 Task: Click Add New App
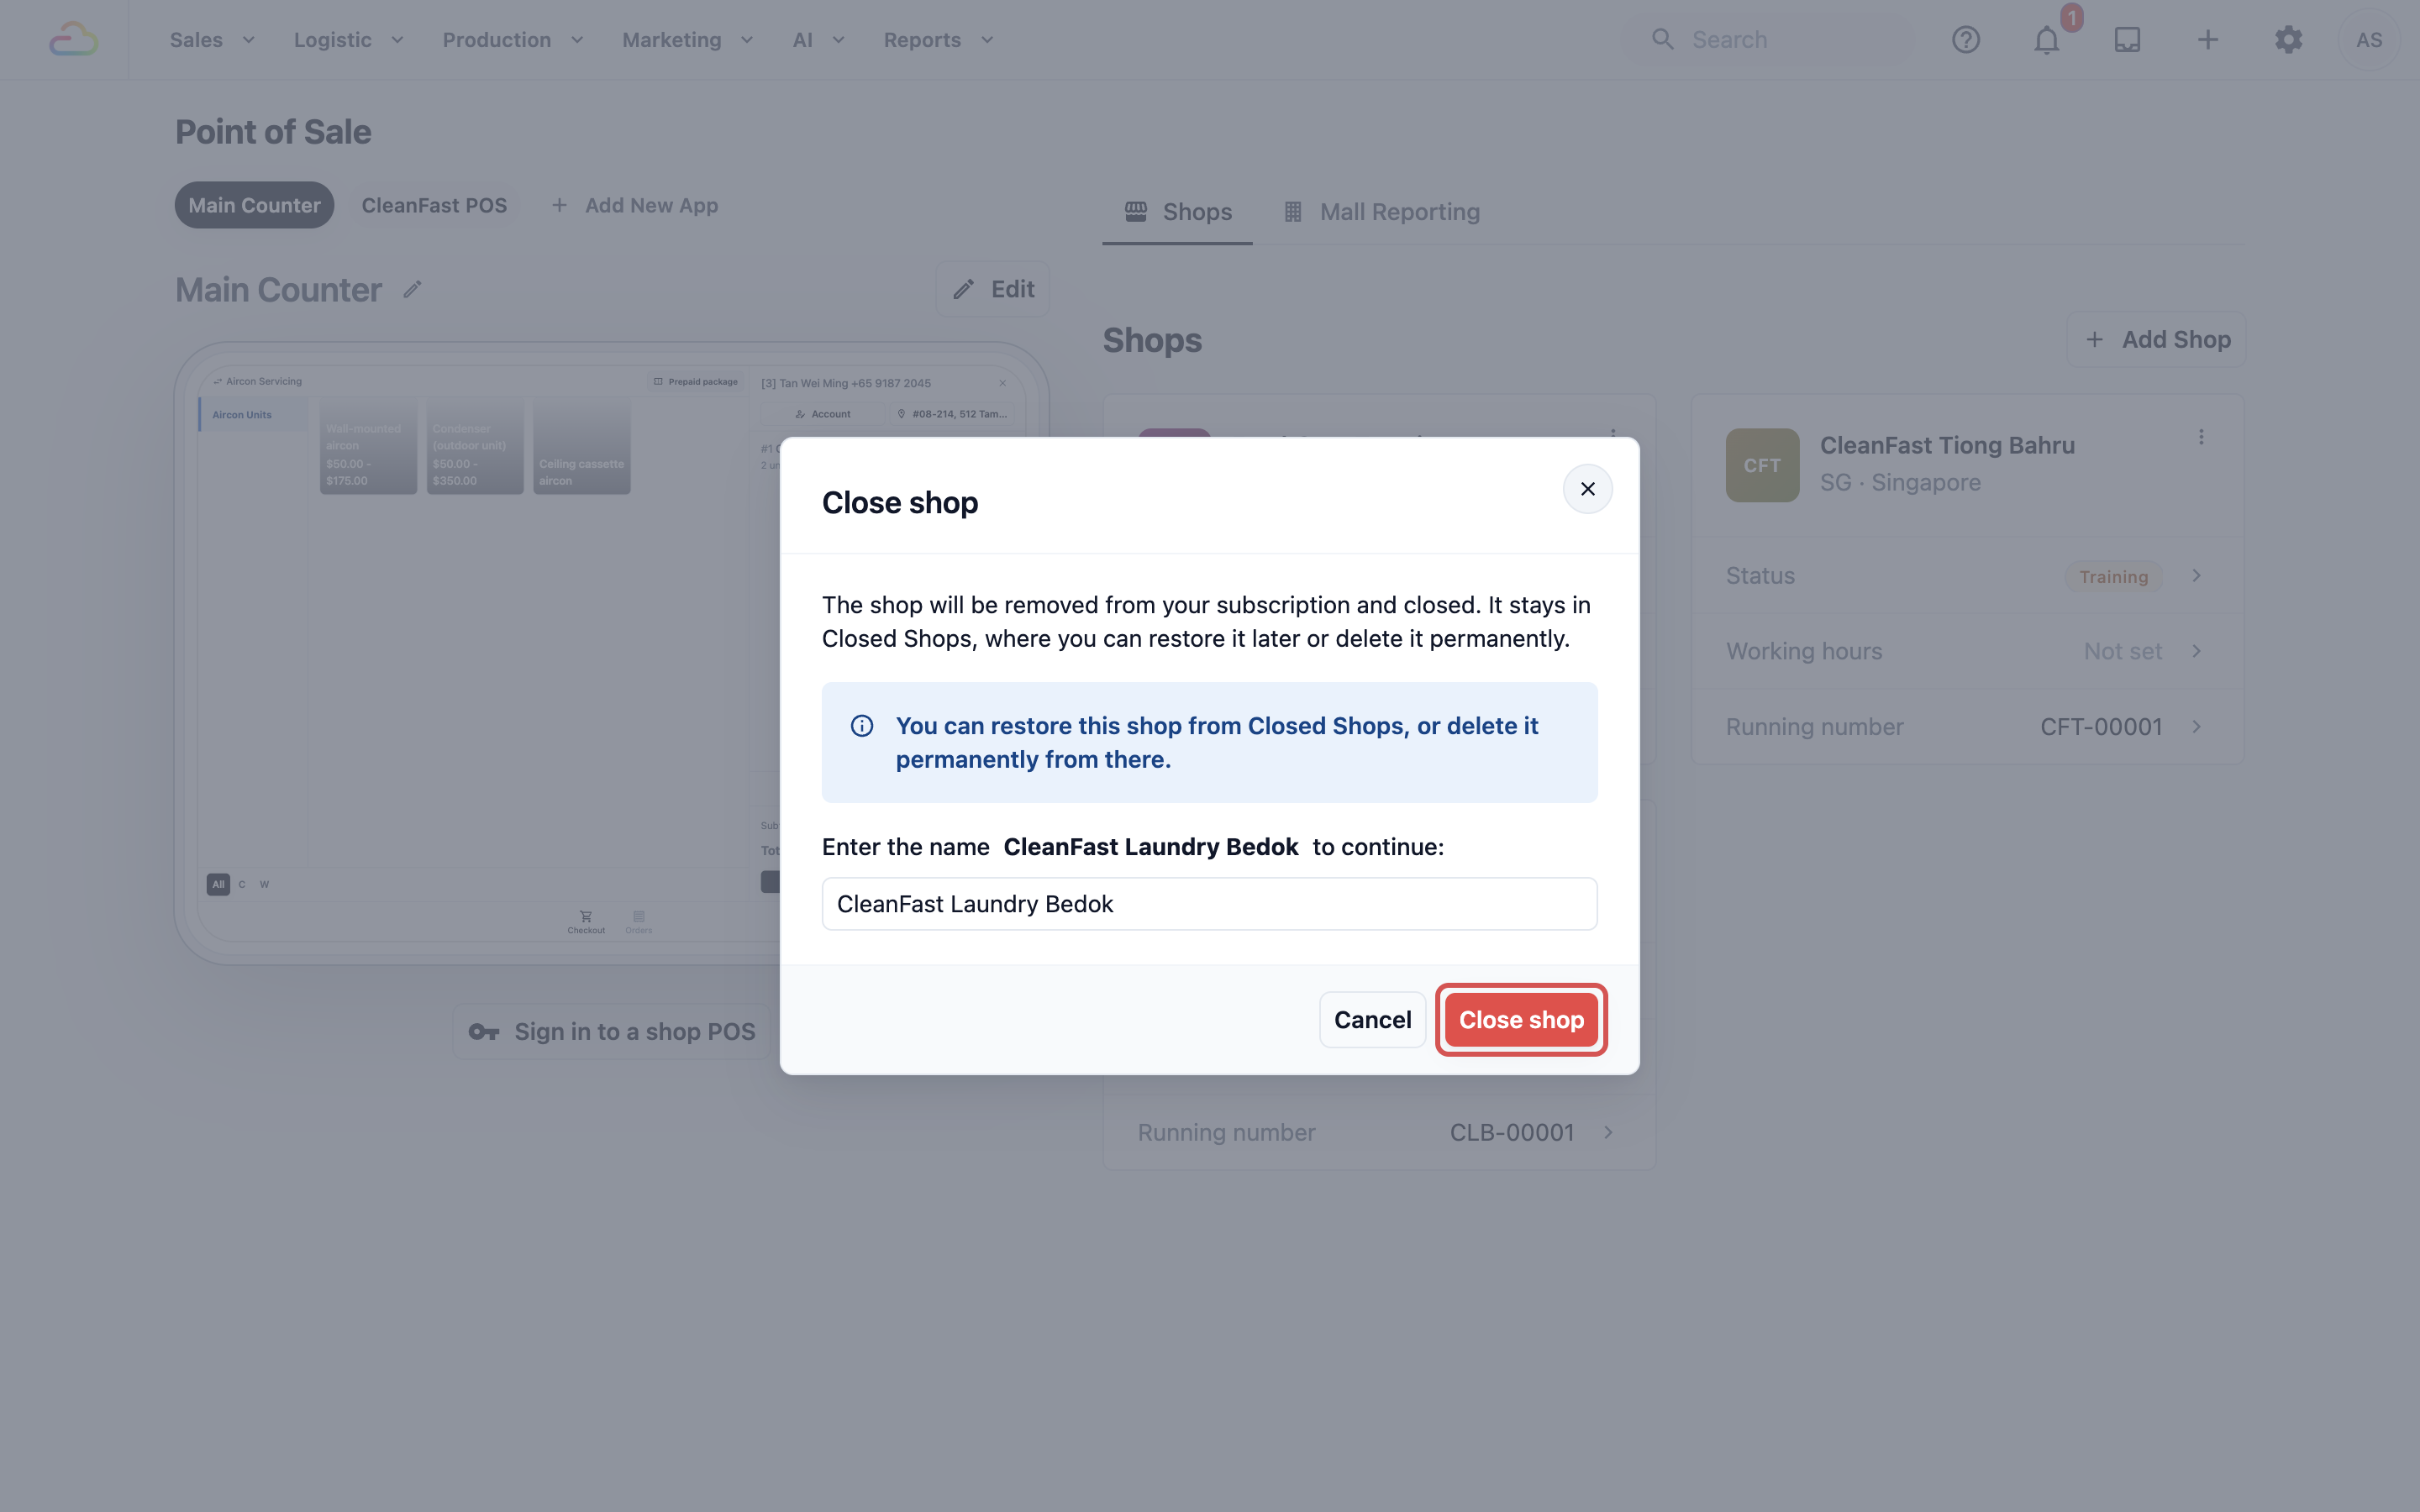point(634,205)
